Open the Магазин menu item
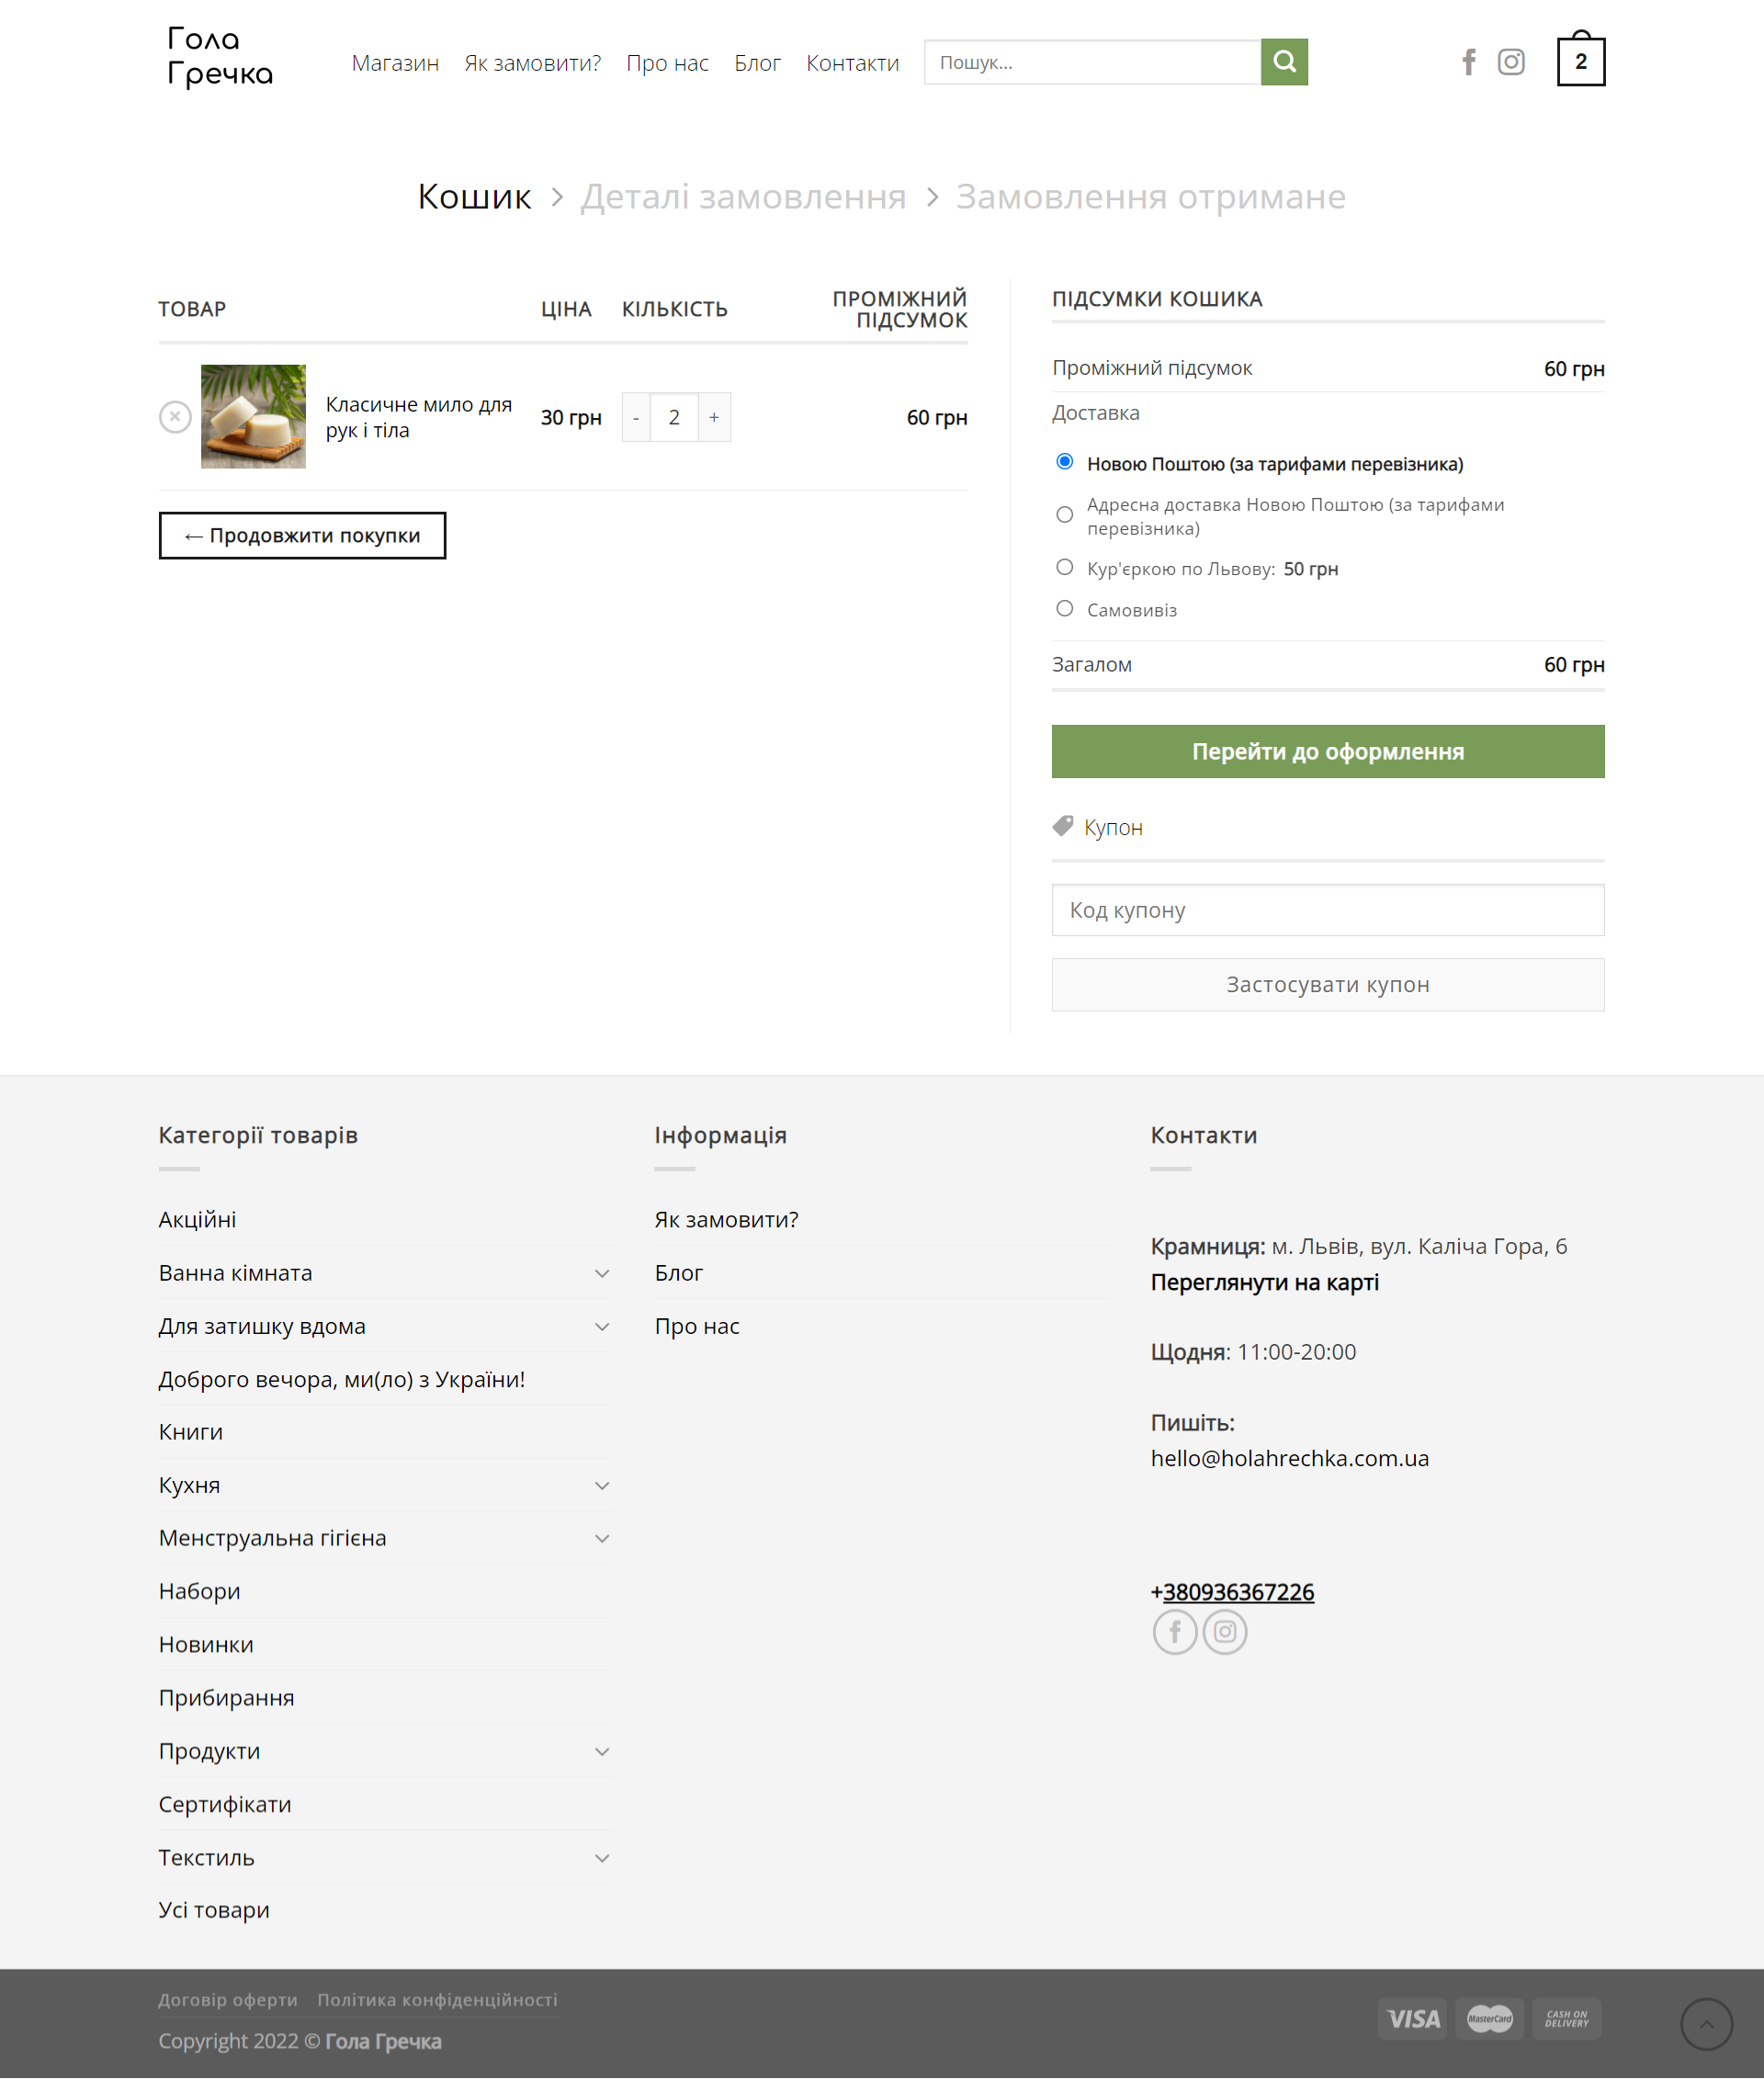 [395, 63]
